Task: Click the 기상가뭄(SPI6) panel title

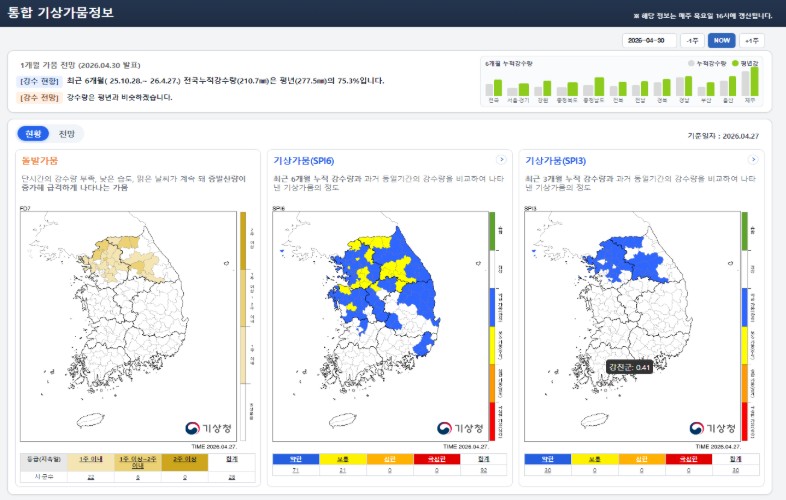Action: 304,160
